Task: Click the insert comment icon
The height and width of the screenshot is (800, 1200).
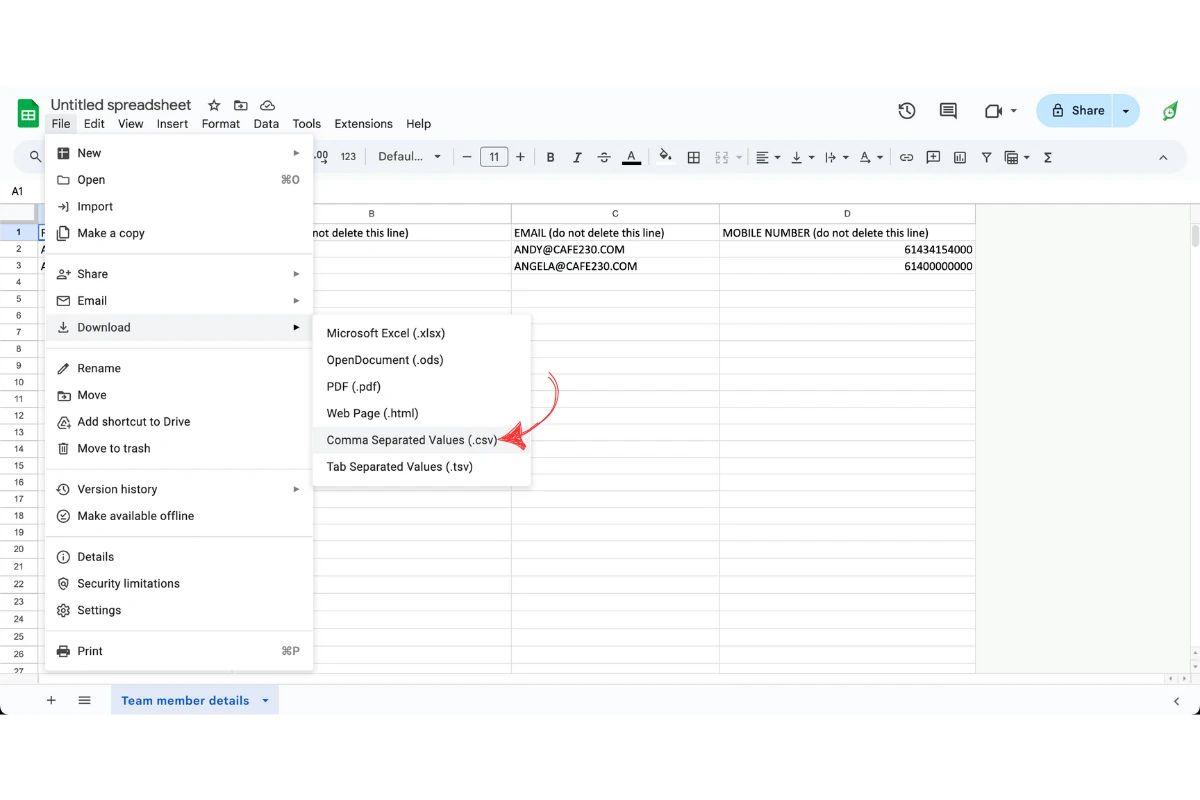Action: [933, 157]
